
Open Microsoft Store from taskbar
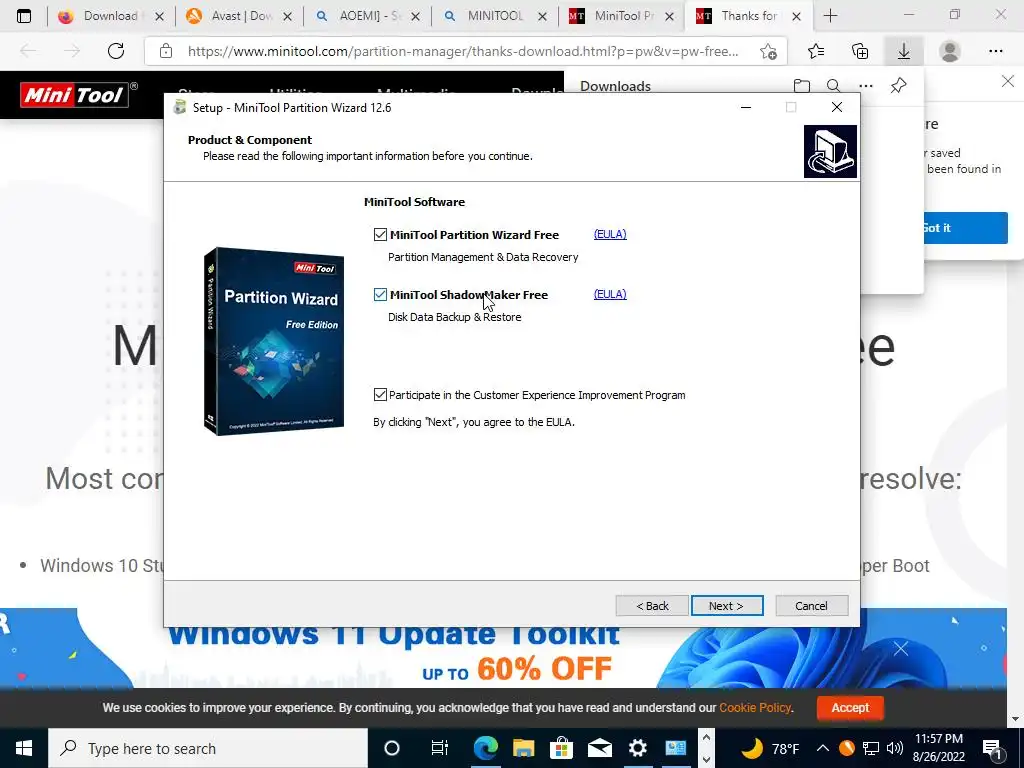(561, 748)
